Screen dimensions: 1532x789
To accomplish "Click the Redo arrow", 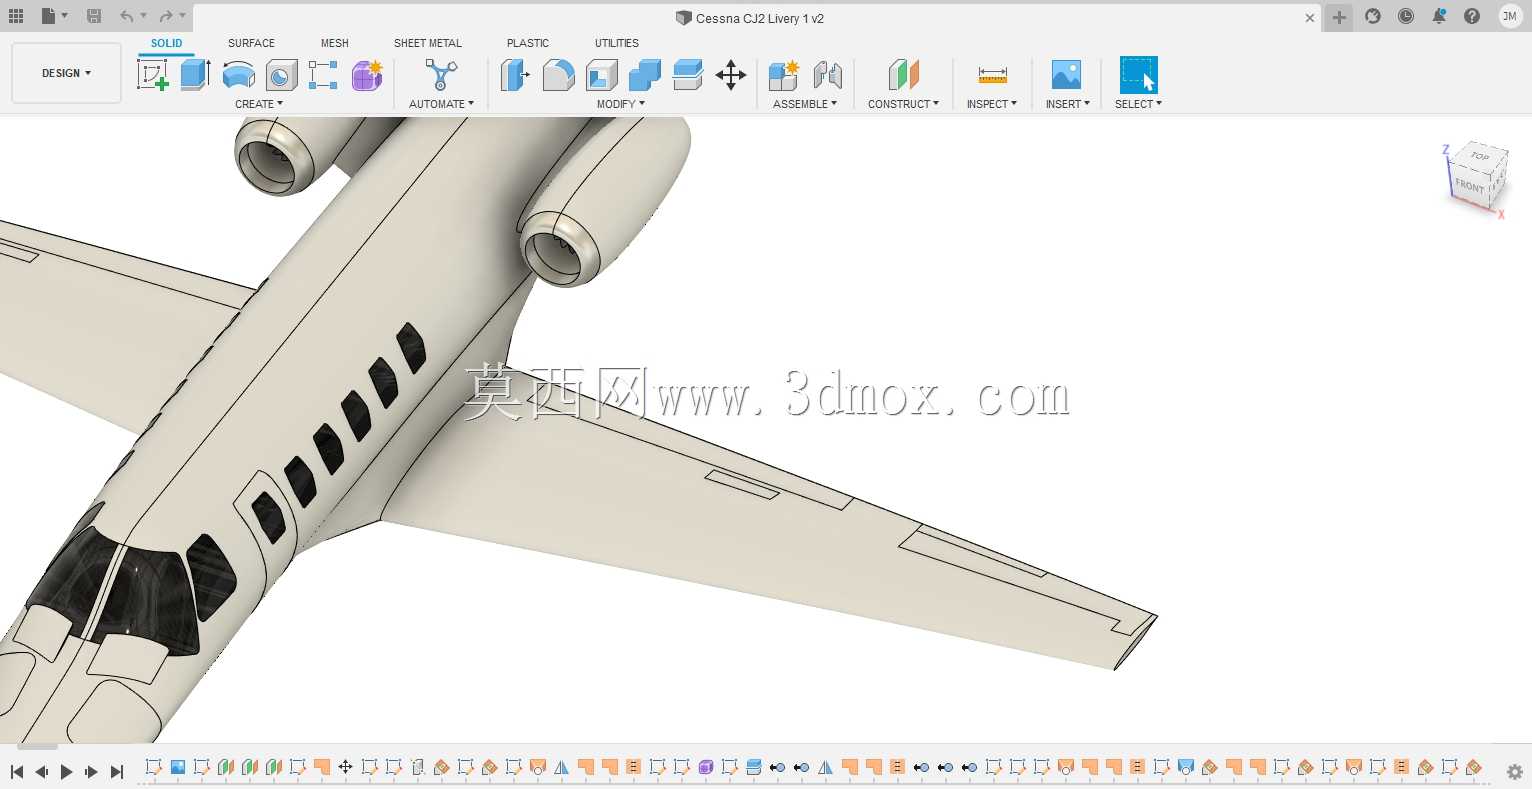I will tap(166, 16).
